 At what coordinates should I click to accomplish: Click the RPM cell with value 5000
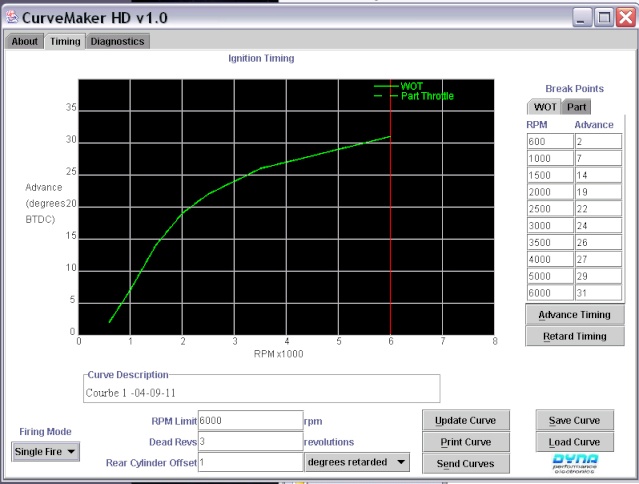click(550, 276)
